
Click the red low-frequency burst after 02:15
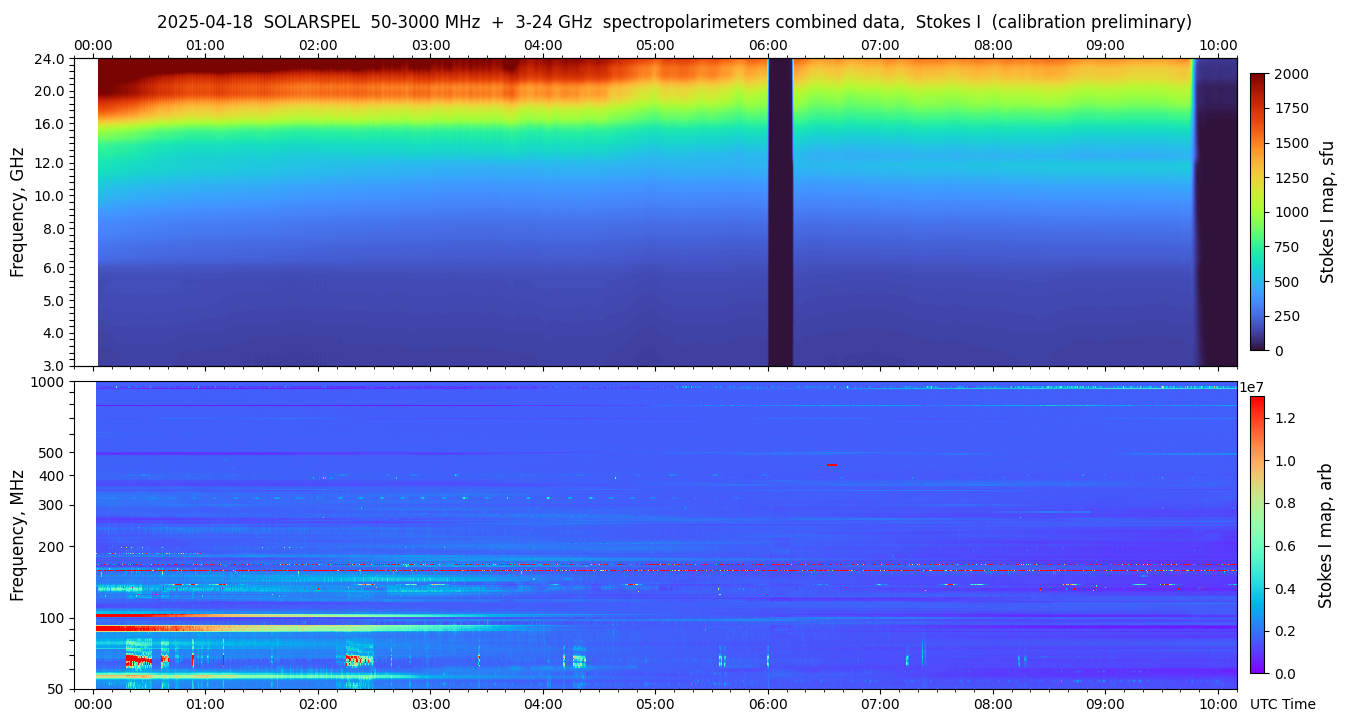click(357, 660)
